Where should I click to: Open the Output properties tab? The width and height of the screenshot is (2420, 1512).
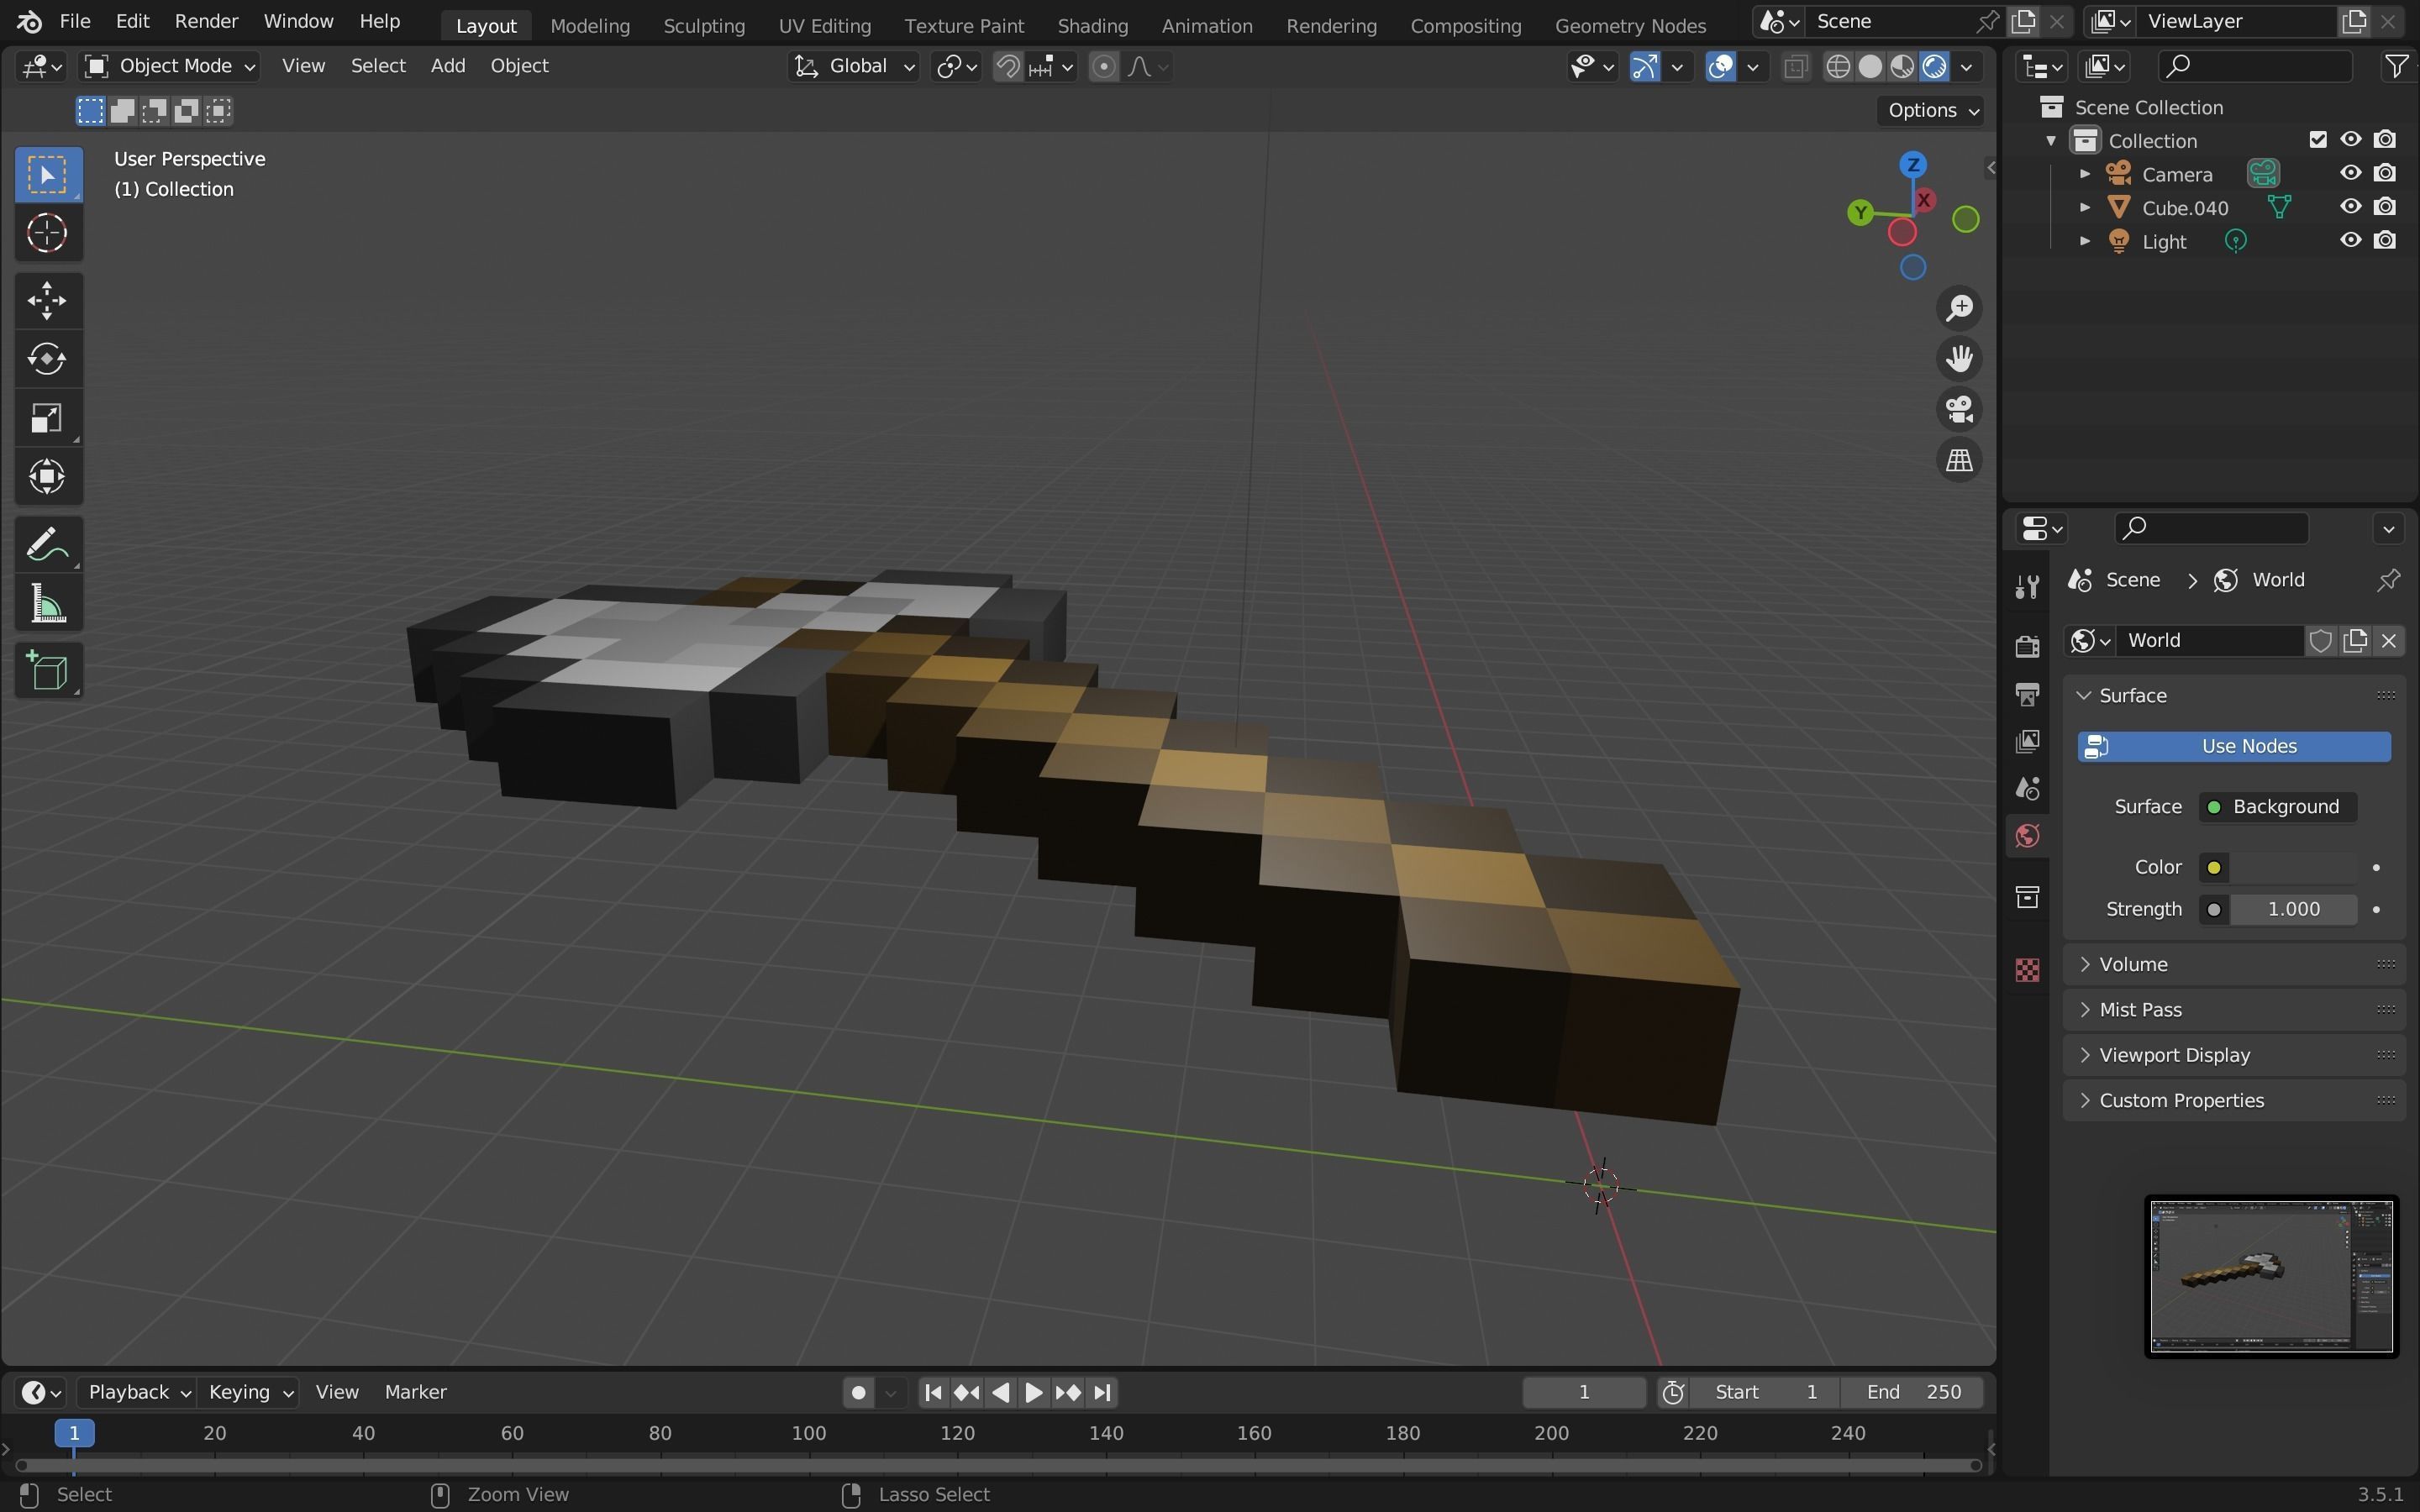pos(2027,694)
